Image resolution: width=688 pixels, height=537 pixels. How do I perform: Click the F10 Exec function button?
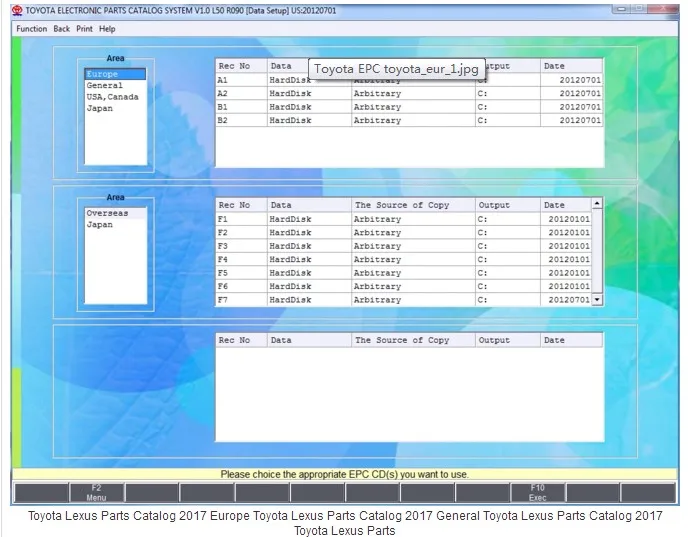[538, 493]
